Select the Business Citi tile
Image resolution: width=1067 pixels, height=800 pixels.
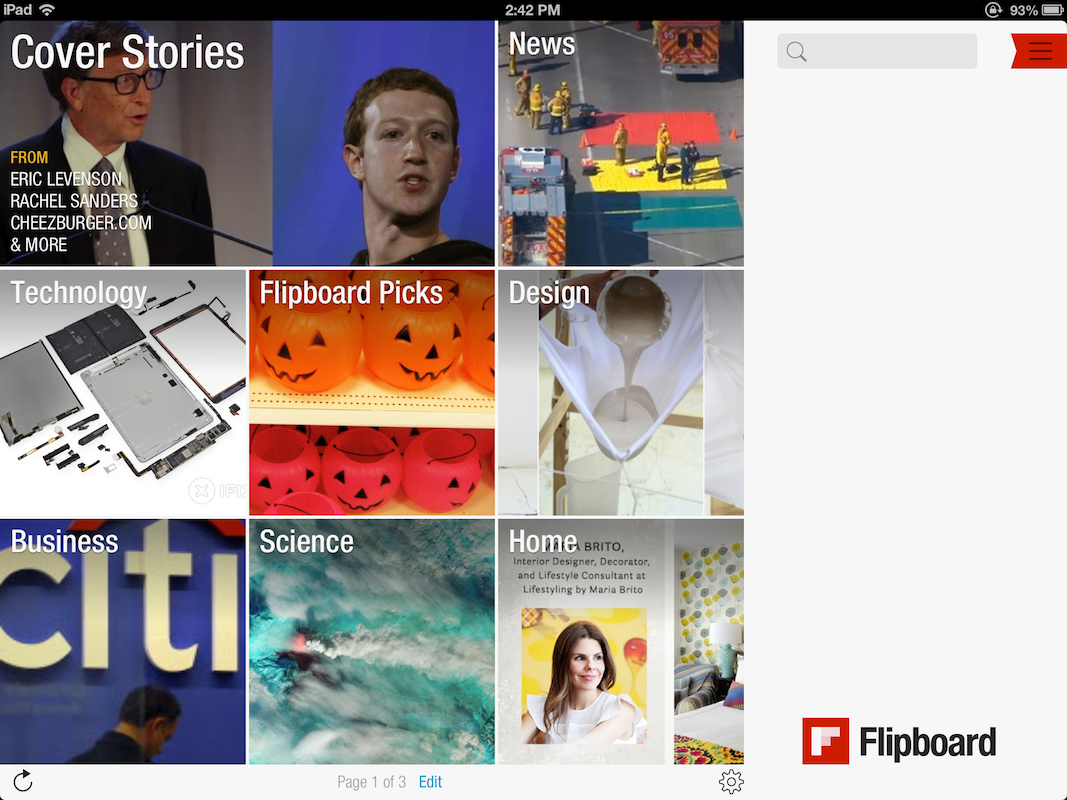(x=122, y=641)
